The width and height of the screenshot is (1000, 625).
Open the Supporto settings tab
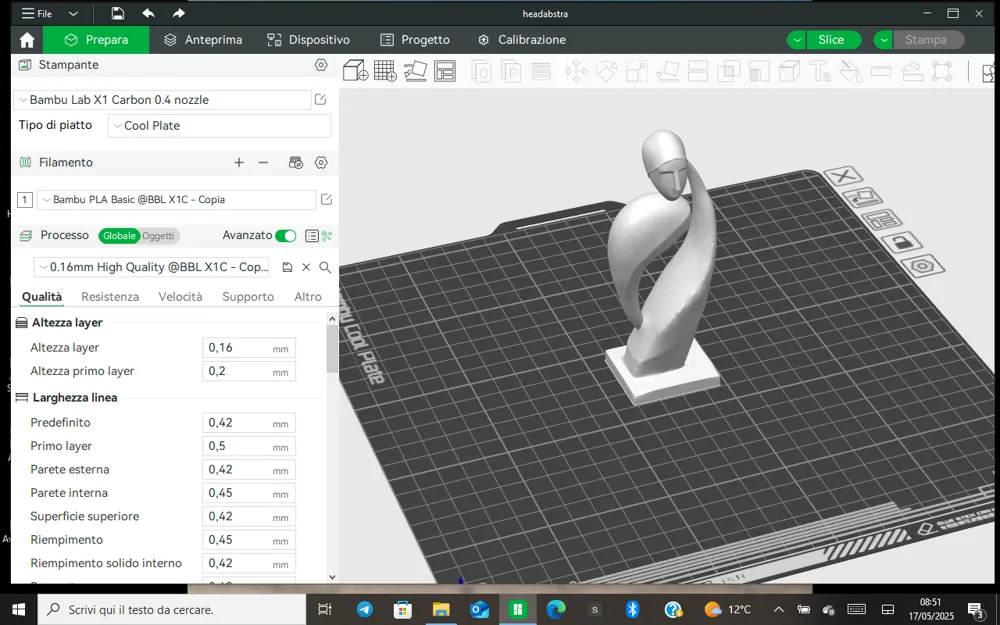click(247, 297)
